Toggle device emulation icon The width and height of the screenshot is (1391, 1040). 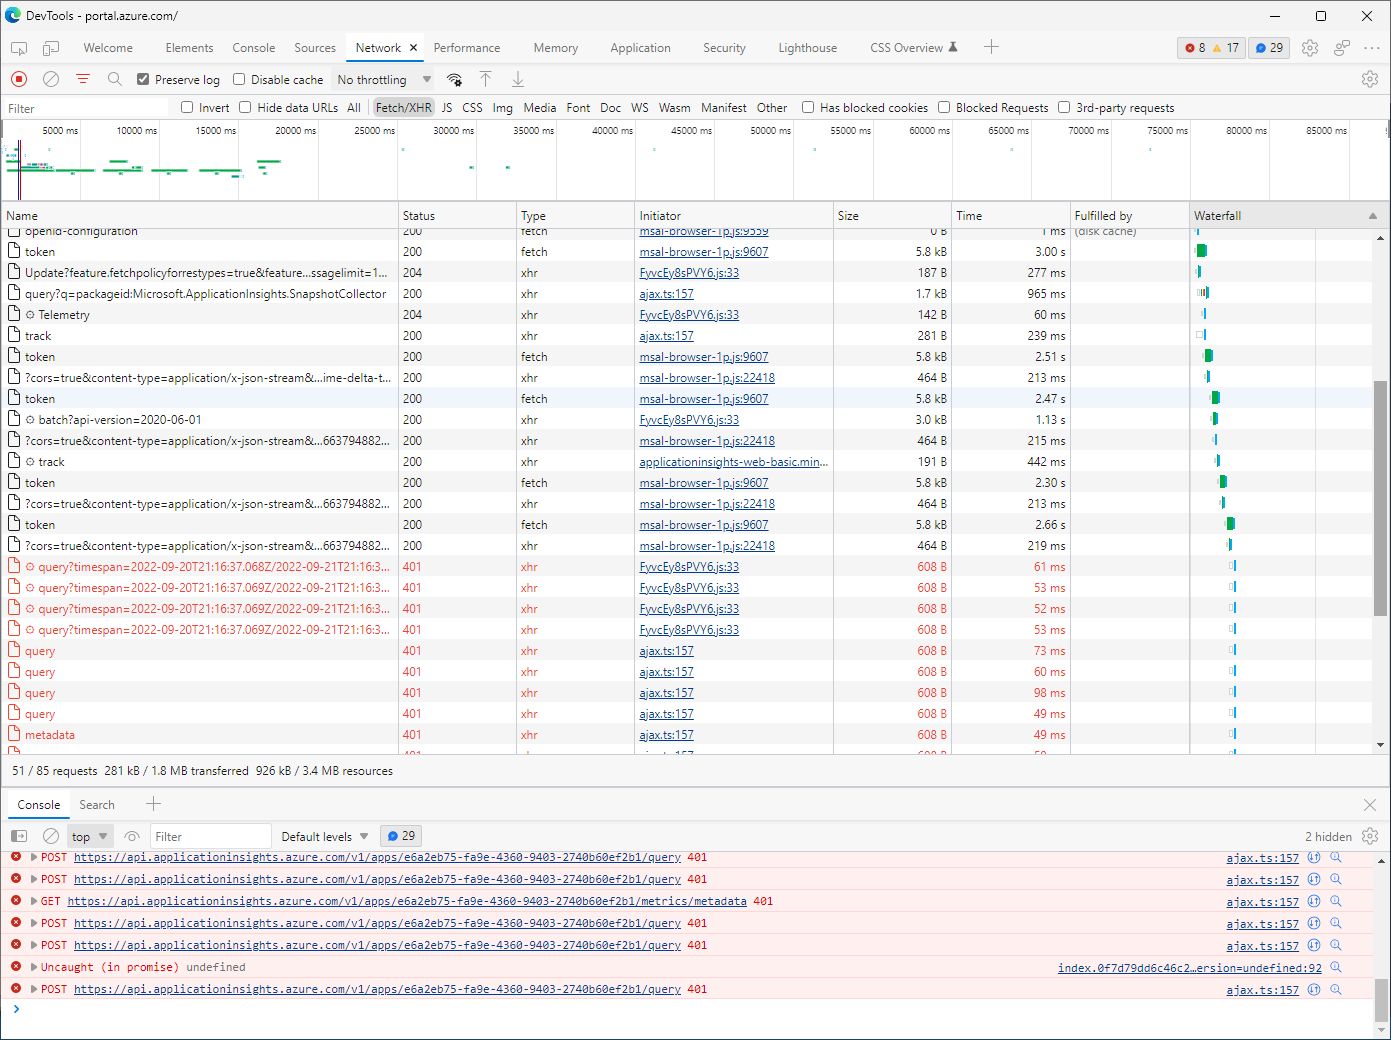point(51,48)
